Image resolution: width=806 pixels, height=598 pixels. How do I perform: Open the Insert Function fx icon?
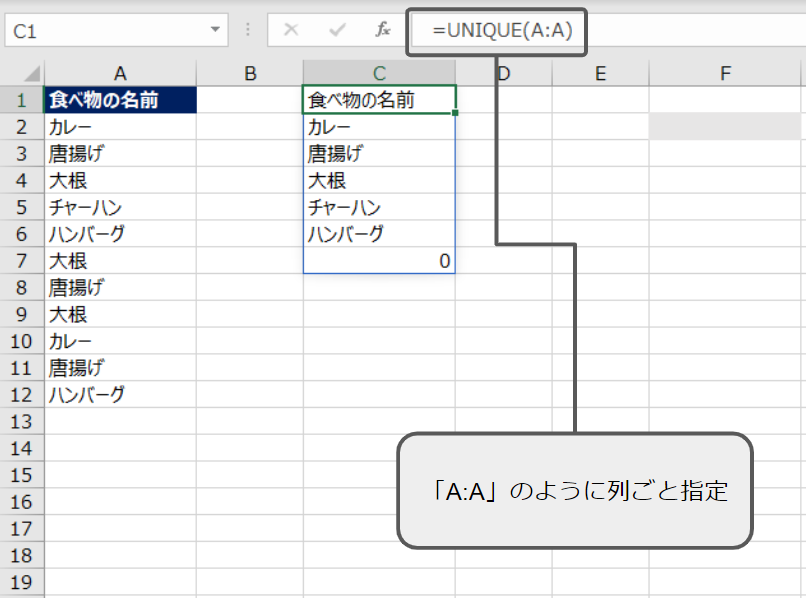383,30
